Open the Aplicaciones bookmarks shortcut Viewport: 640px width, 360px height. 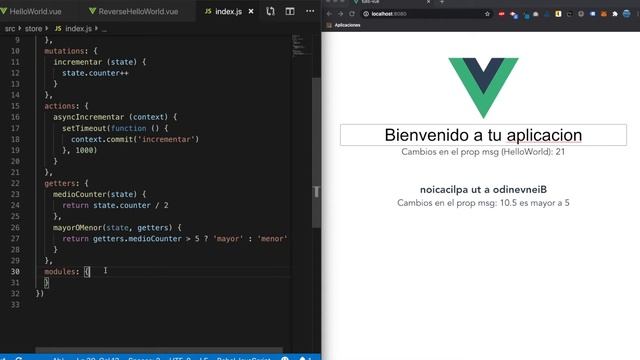(344, 25)
